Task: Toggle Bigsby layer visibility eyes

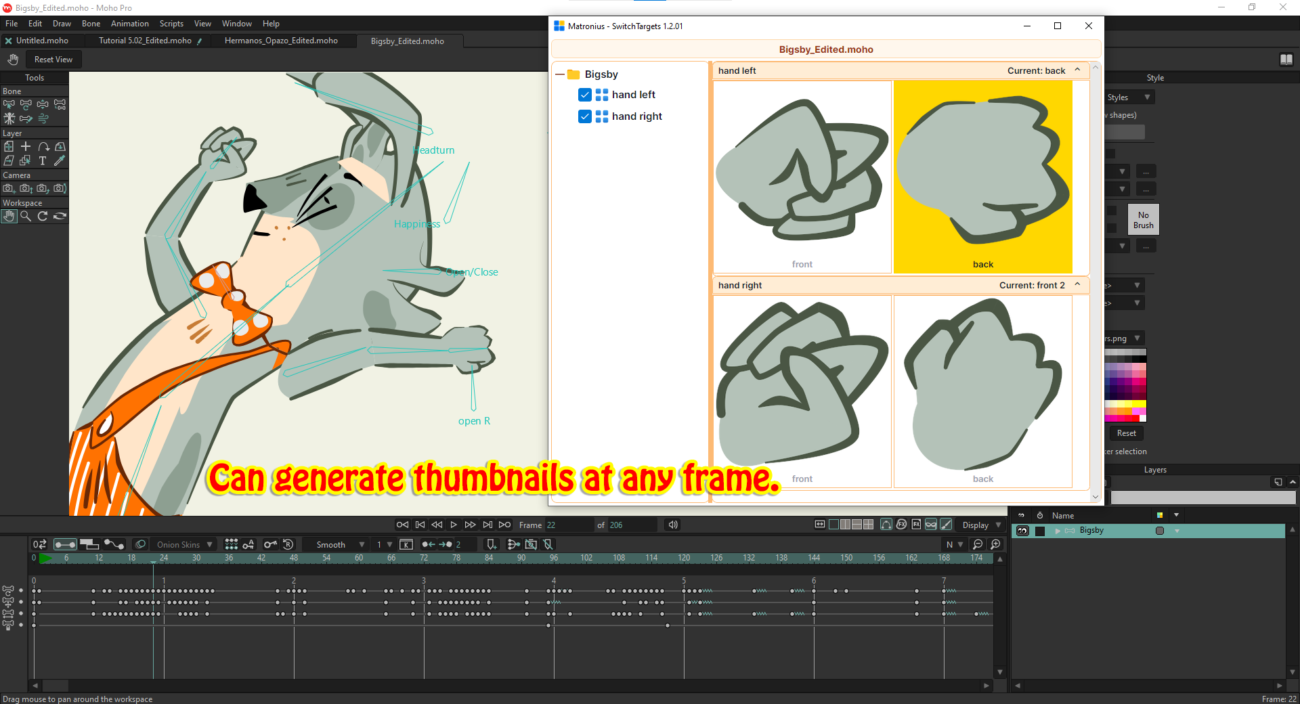Action: click(1022, 531)
